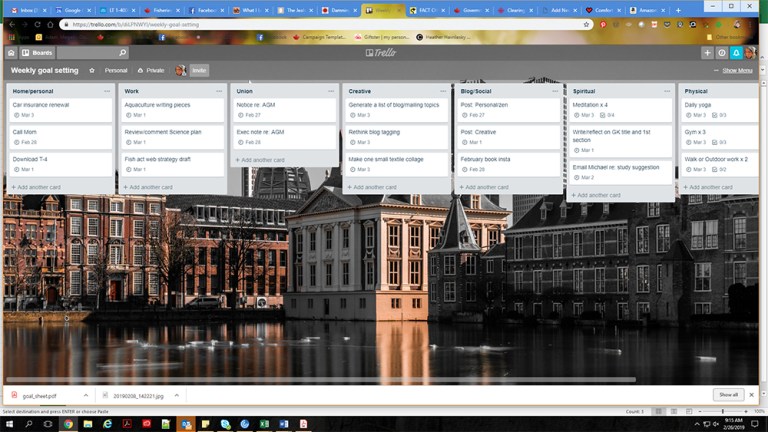
Task: Open the Private visibility setting
Action: coord(151,71)
